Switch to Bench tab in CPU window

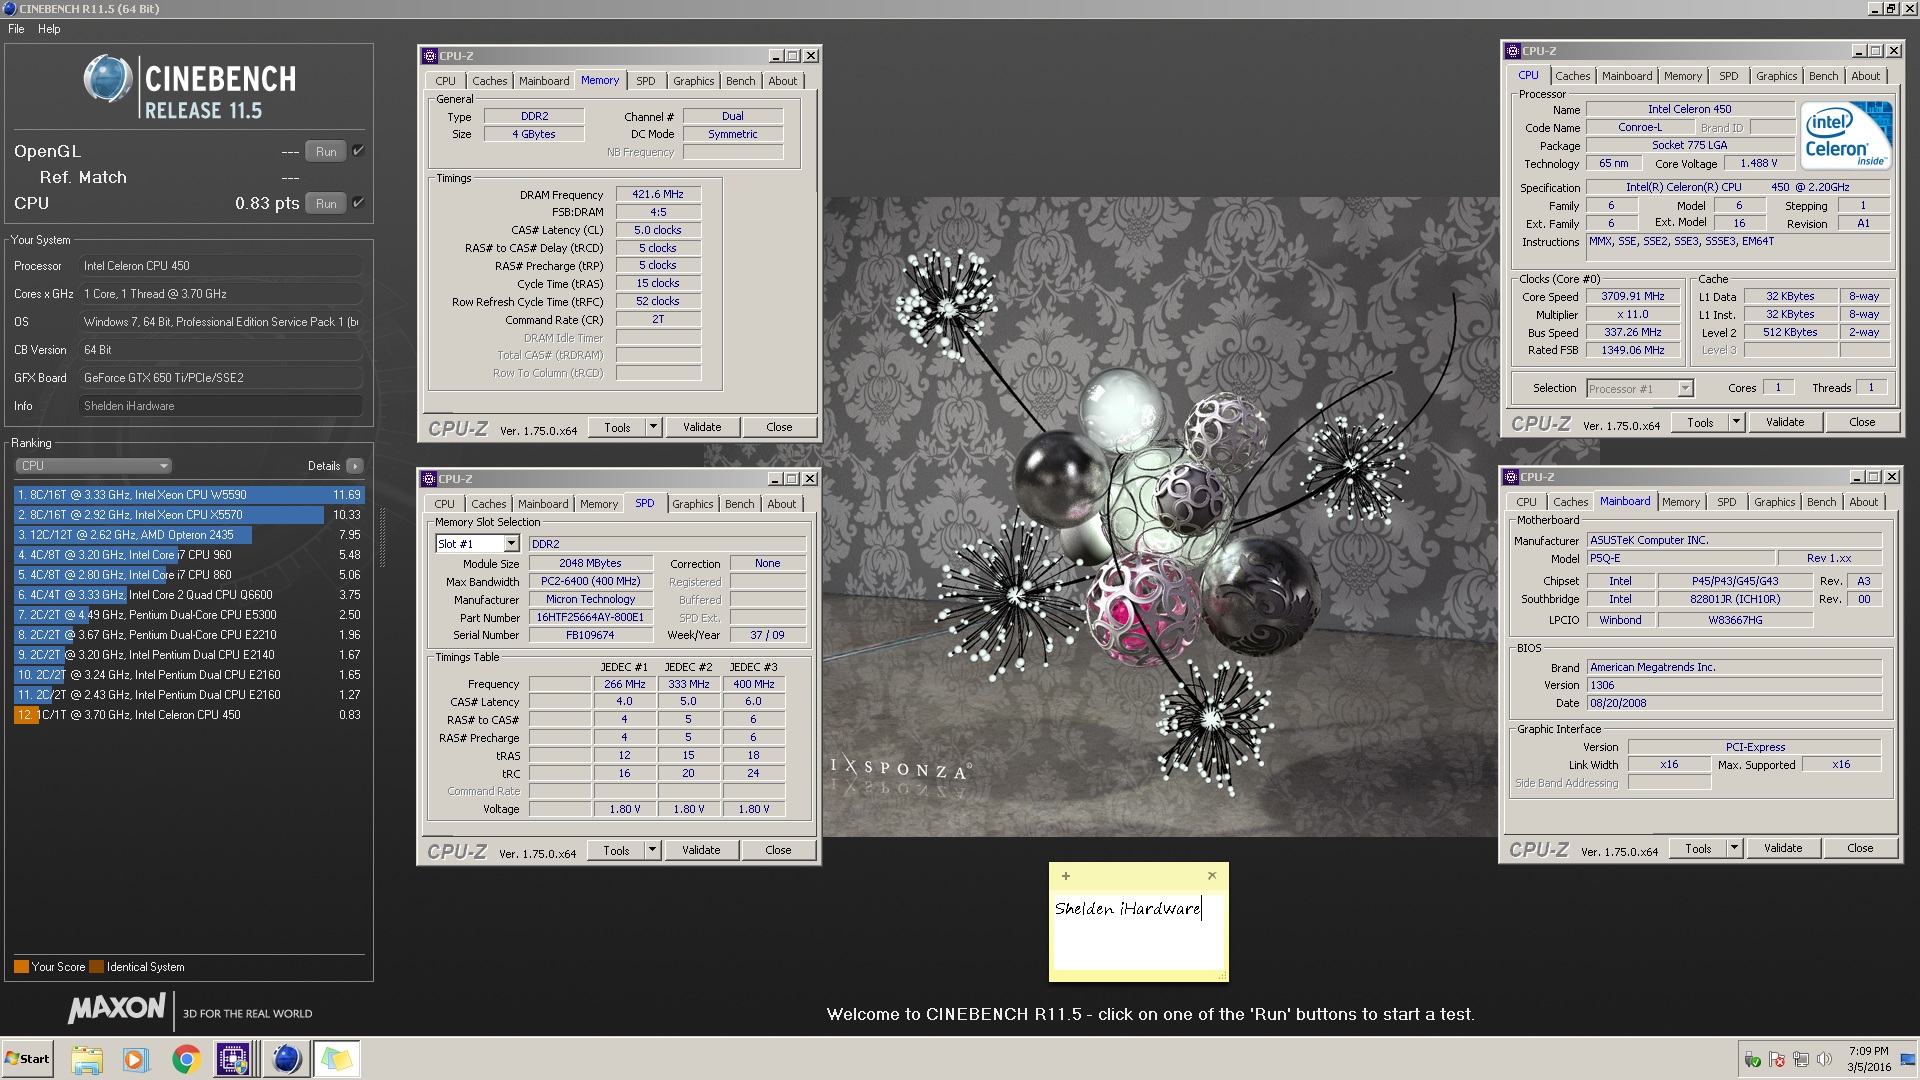[1823, 76]
